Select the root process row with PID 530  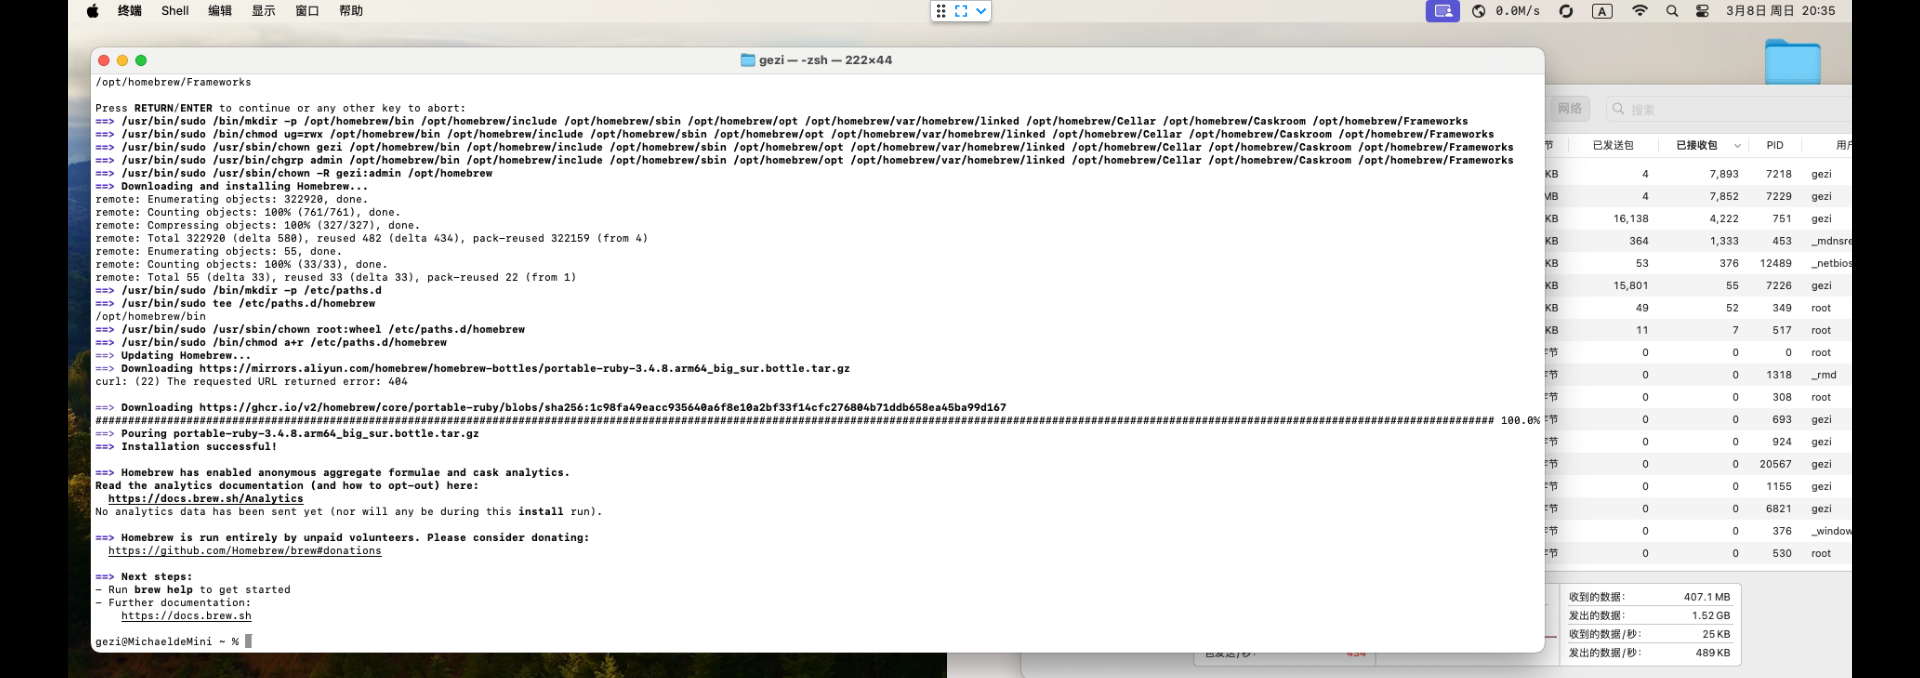coord(1698,553)
